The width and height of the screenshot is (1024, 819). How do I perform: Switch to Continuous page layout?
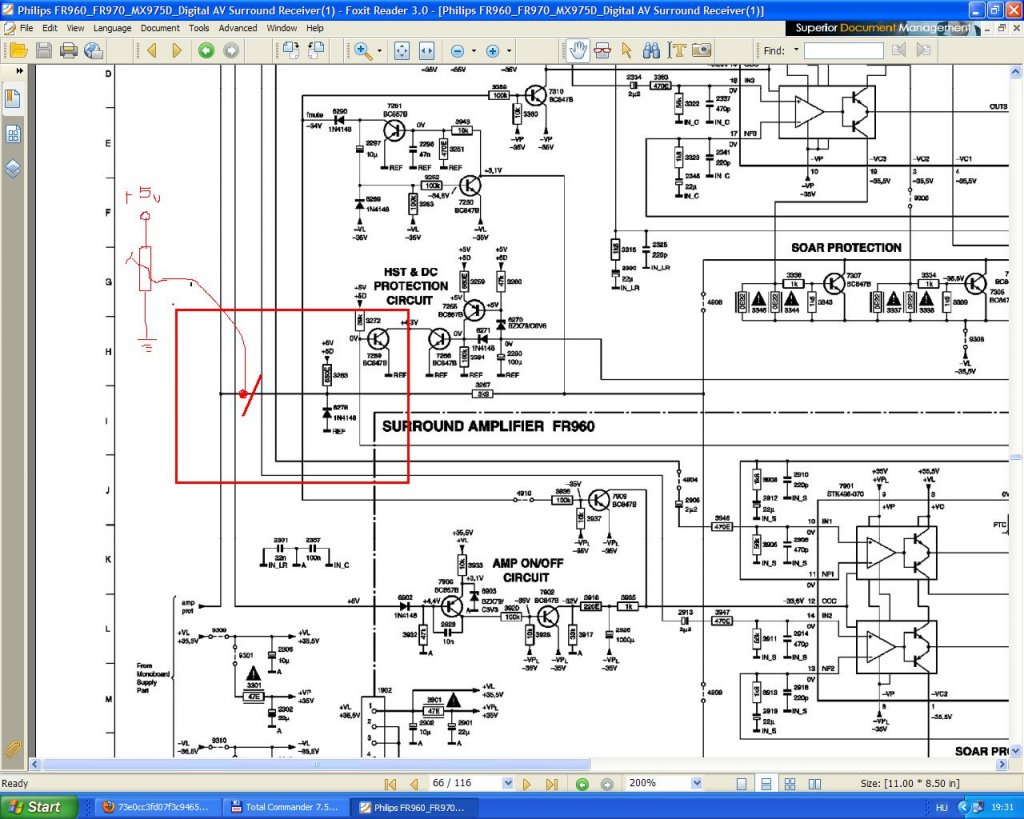[x=766, y=784]
